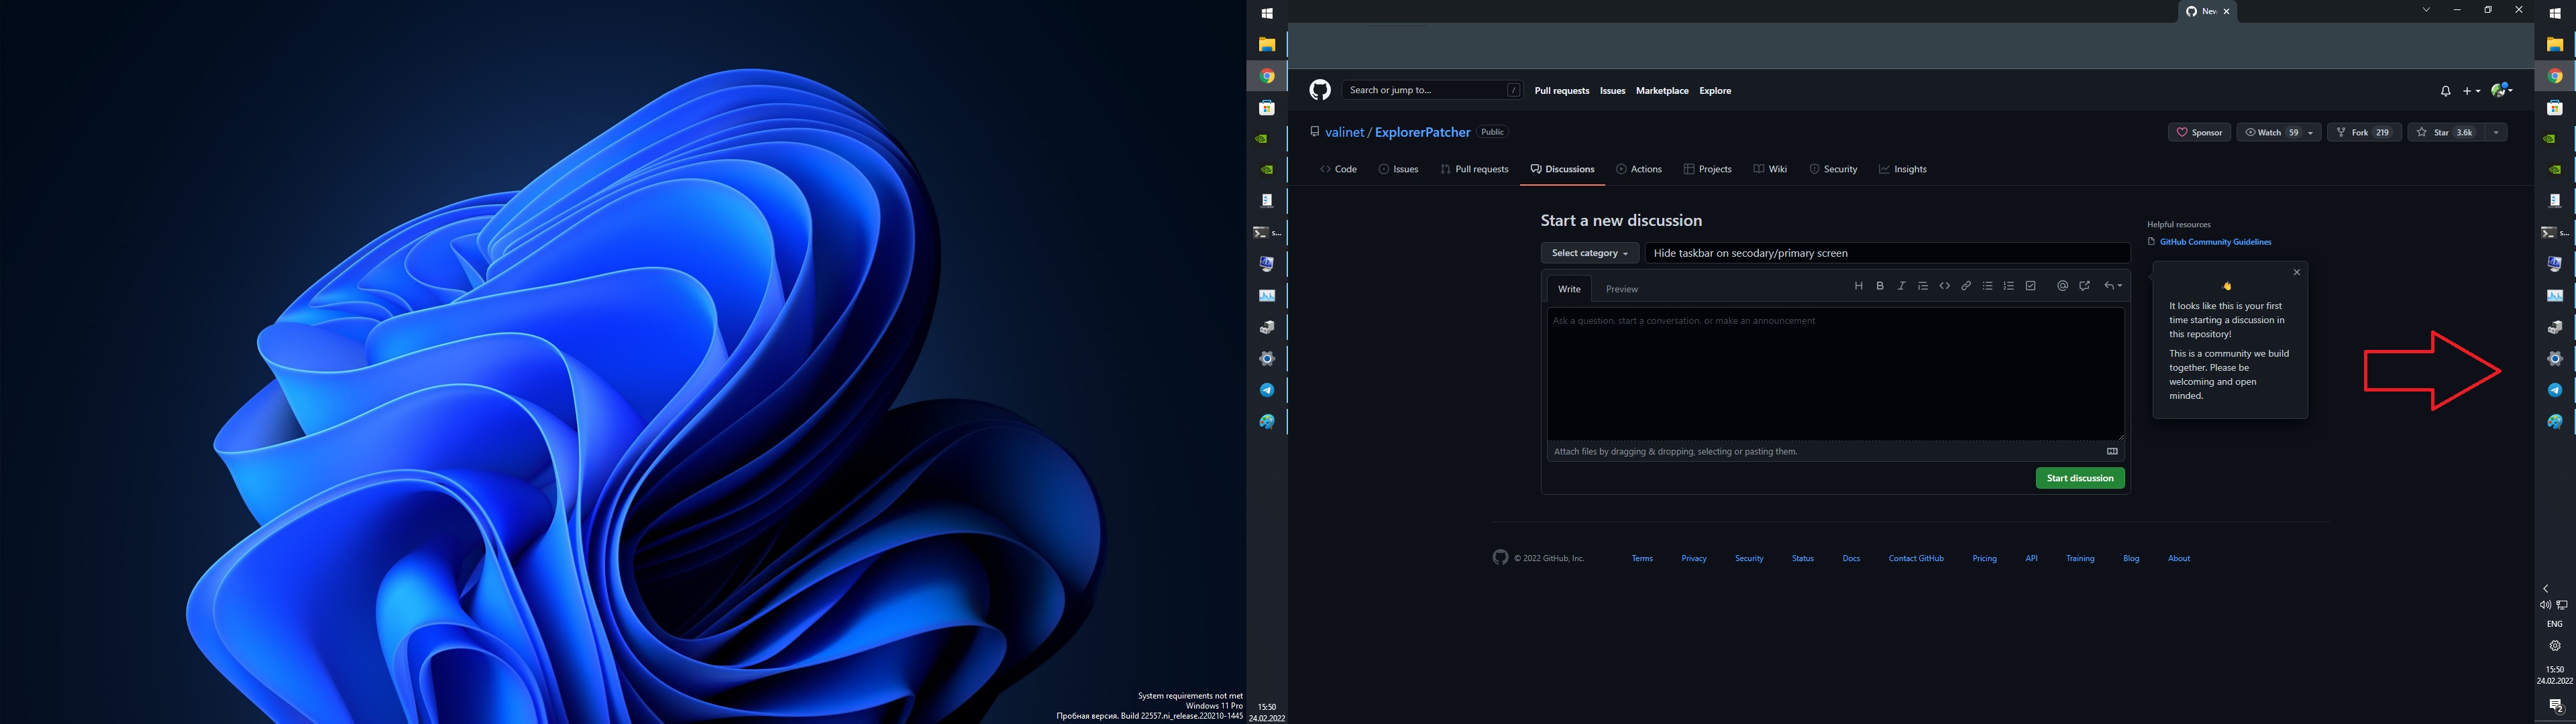Open GitHub notifications bell
This screenshot has width=2576, height=724.
[x=2445, y=91]
